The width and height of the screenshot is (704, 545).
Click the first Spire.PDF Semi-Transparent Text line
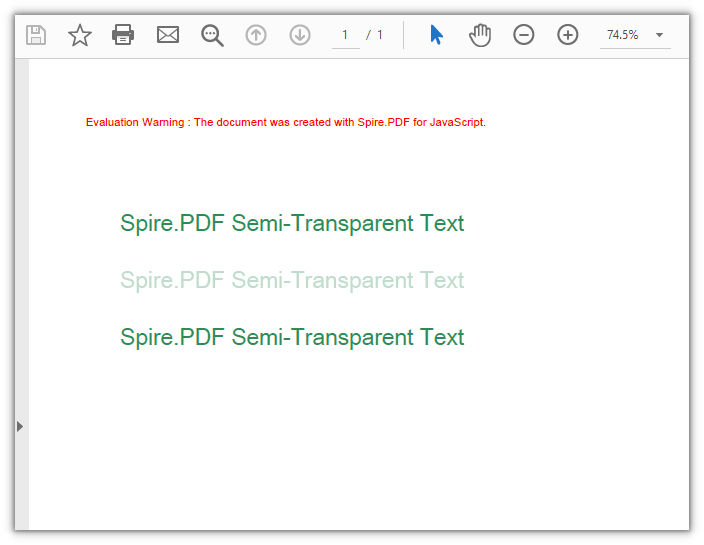tap(292, 223)
